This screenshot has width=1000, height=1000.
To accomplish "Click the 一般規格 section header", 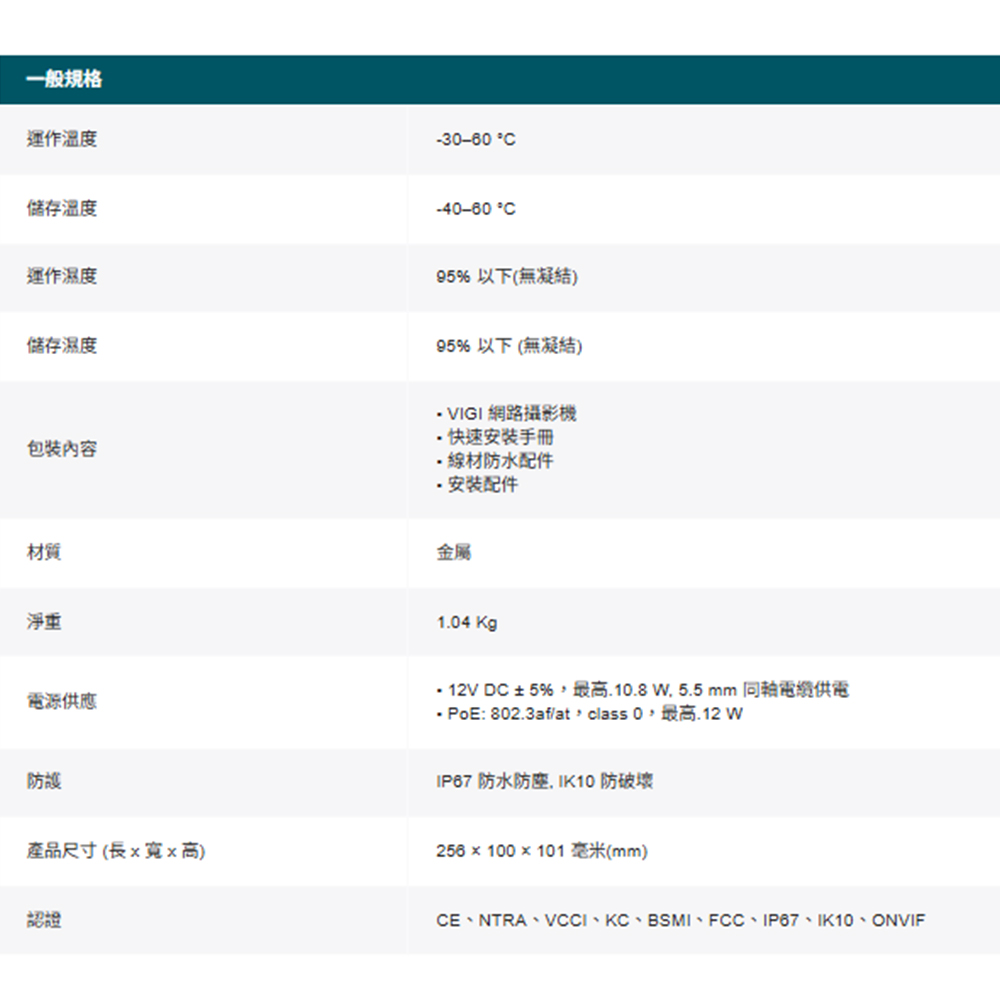I will click(x=64, y=80).
